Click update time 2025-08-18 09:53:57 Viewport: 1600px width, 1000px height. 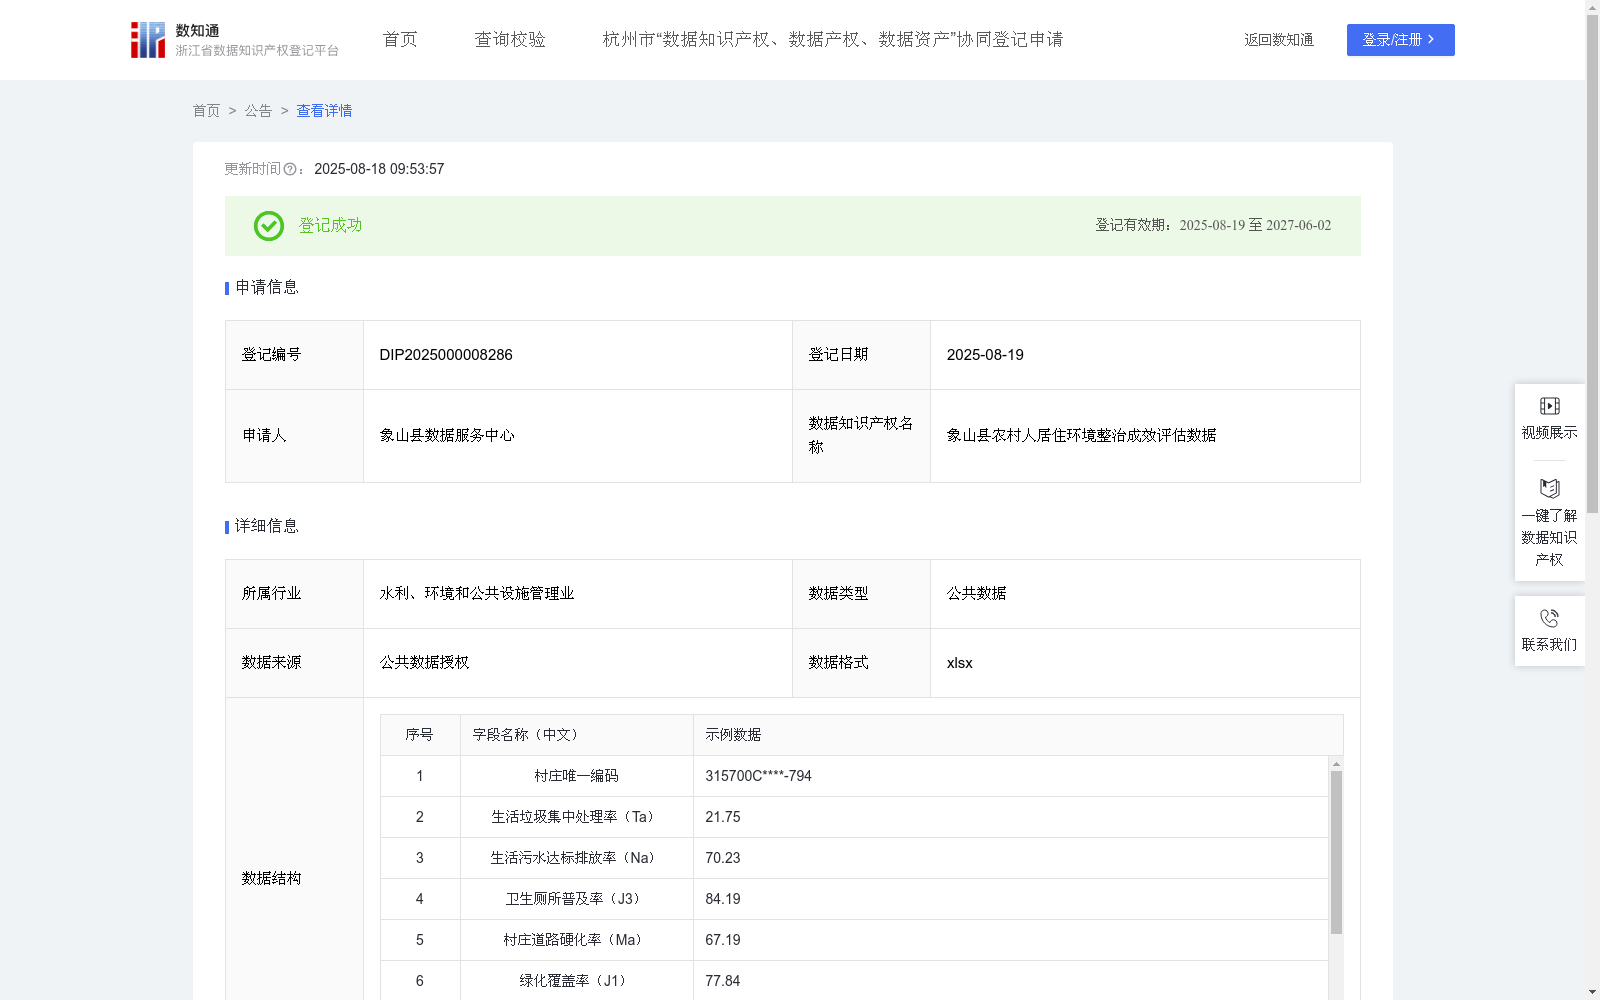click(379, 170)
